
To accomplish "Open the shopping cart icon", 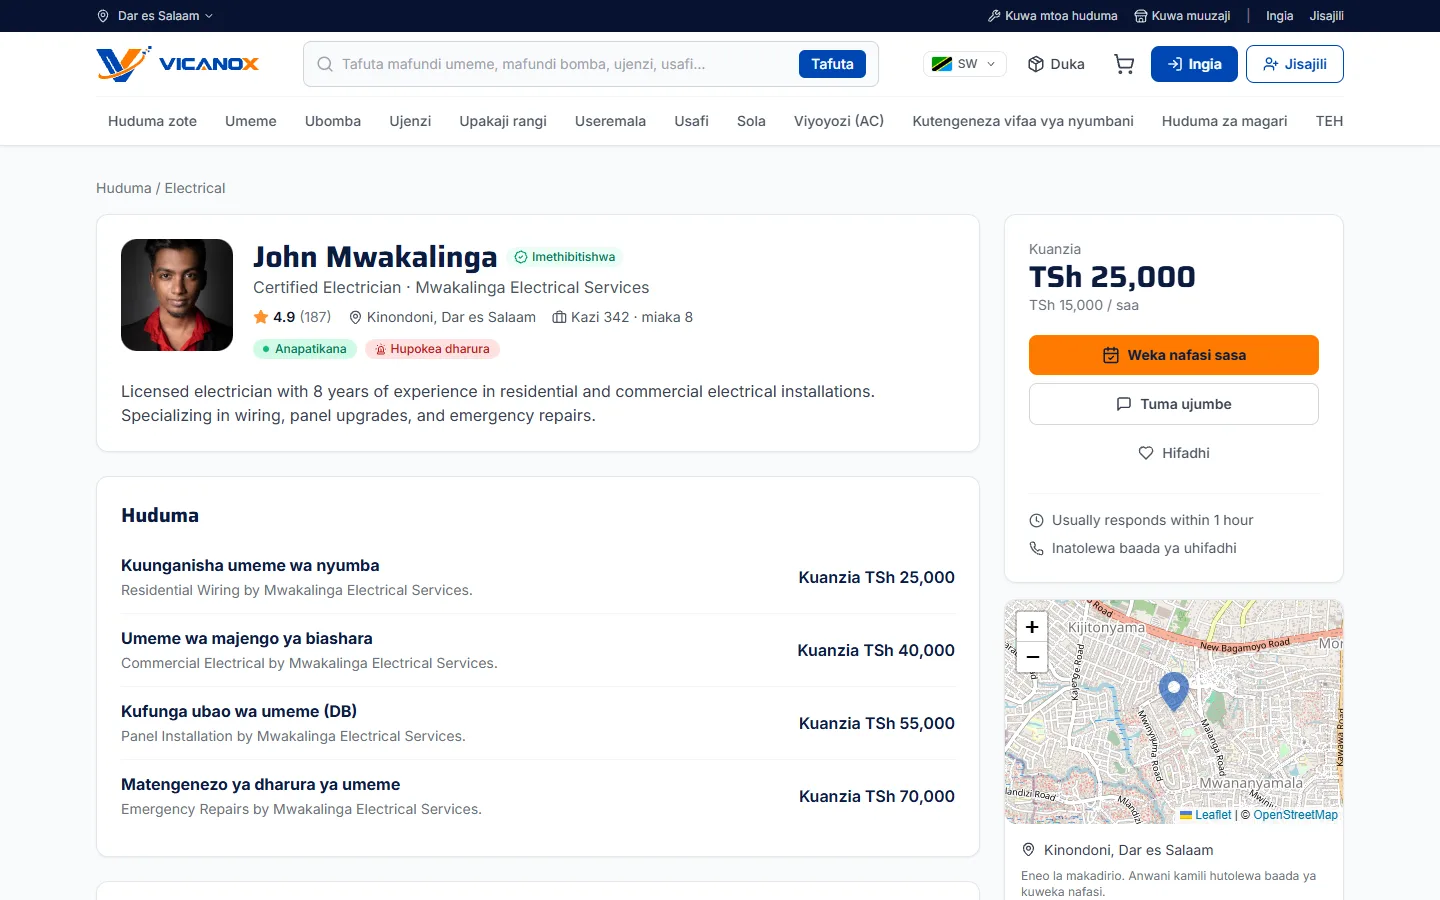I will (1124, 64).
